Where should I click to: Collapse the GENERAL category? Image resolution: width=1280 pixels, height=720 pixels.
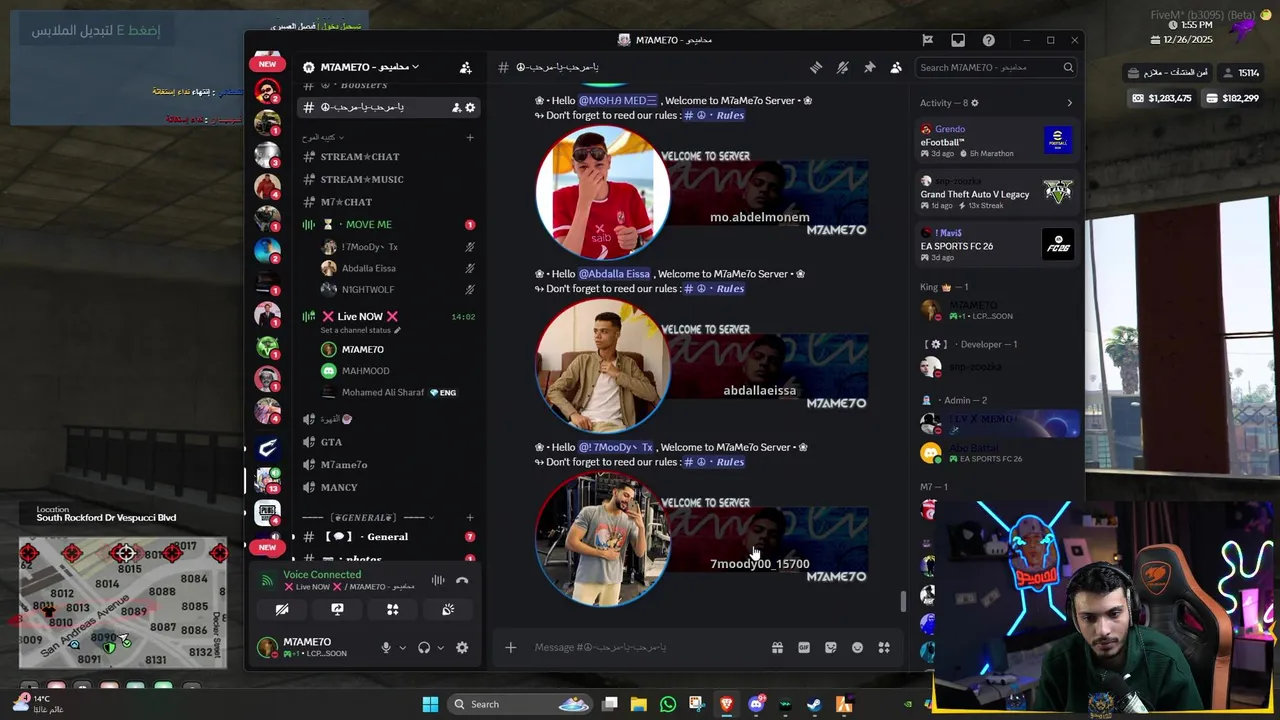pyautogui.click(x=368, y=517)
